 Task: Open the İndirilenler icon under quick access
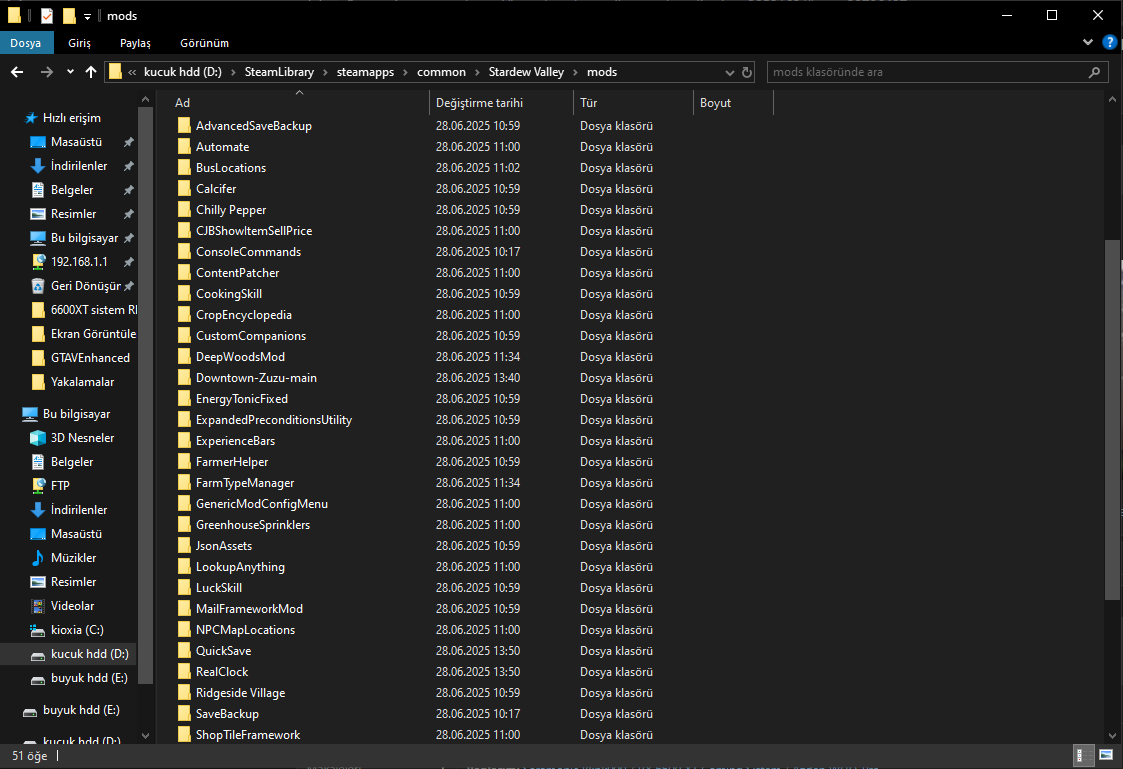pos(38,165)
